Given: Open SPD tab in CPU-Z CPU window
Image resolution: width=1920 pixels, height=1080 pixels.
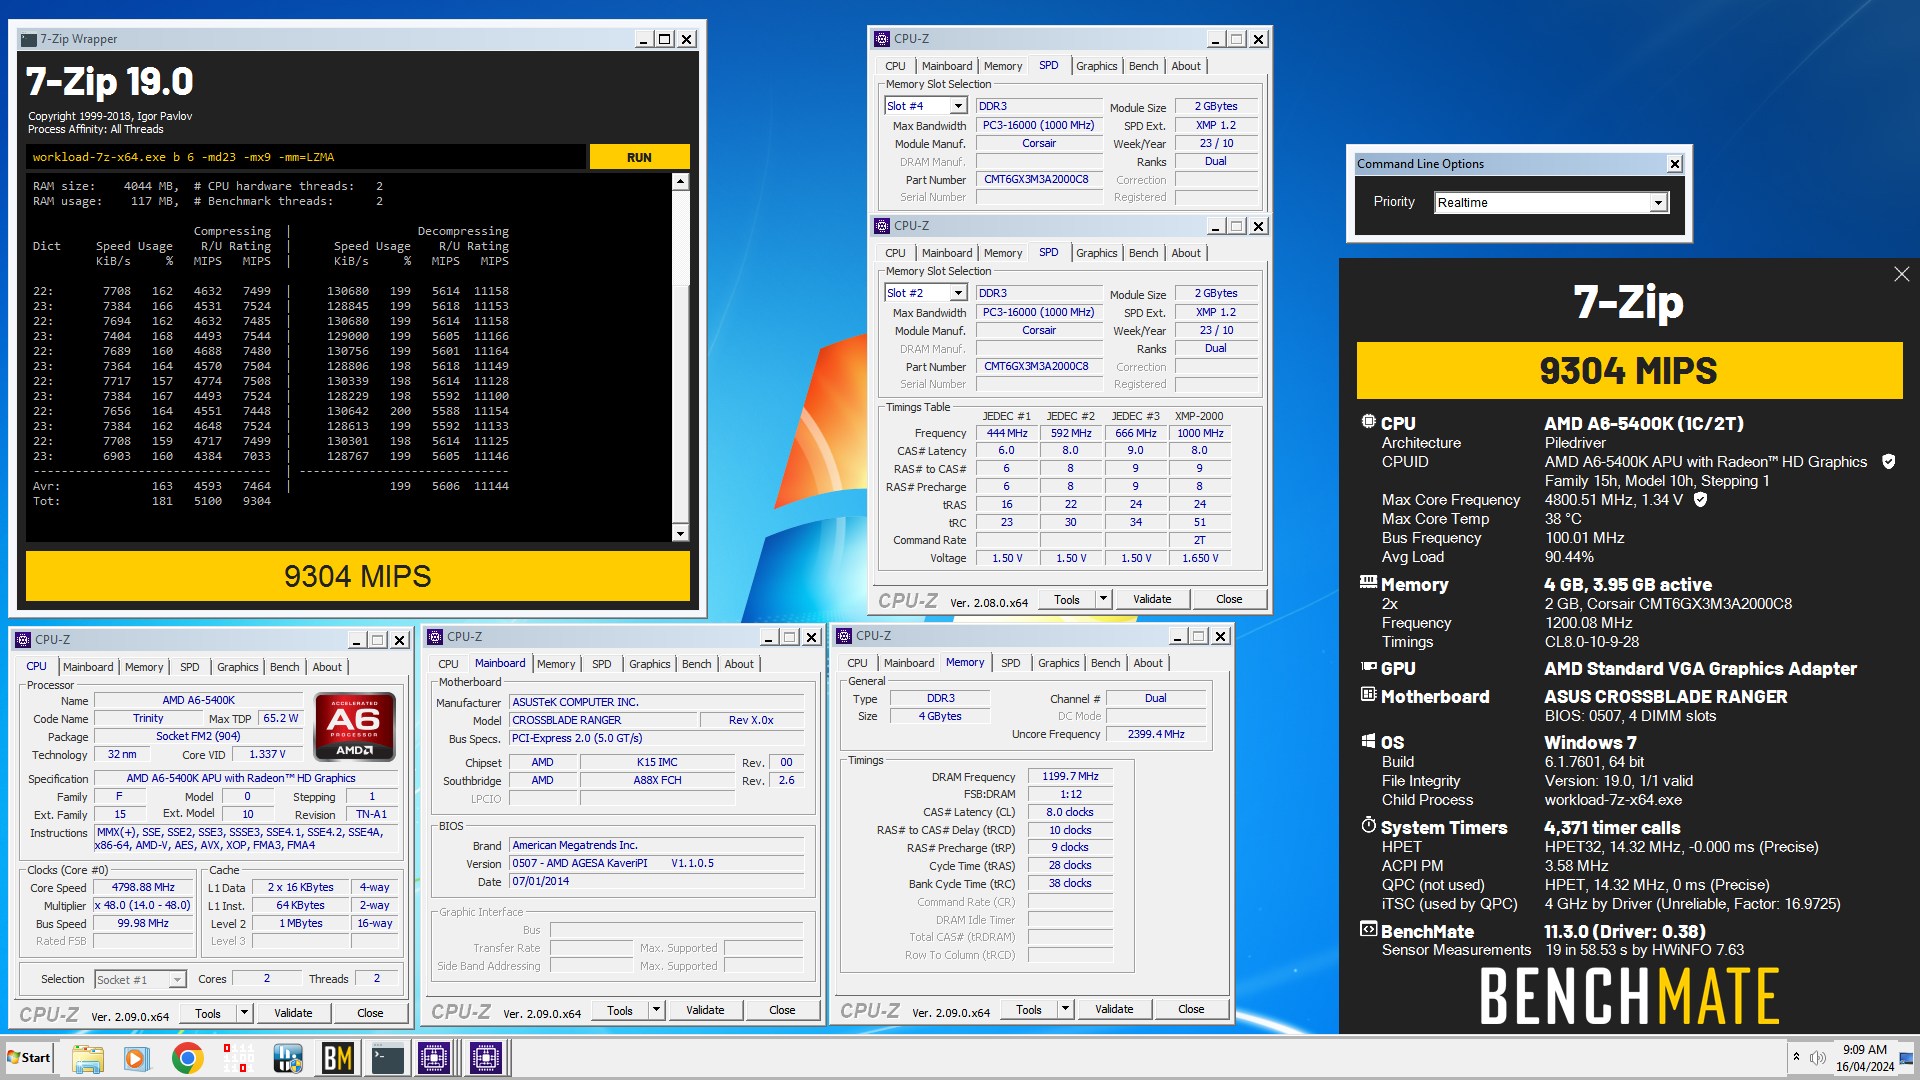Looking at the screenshot, I should point(189,667).
